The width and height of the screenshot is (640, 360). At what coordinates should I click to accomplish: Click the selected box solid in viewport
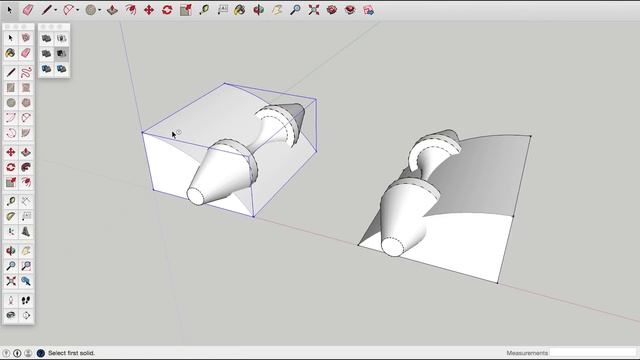(229, 149)
